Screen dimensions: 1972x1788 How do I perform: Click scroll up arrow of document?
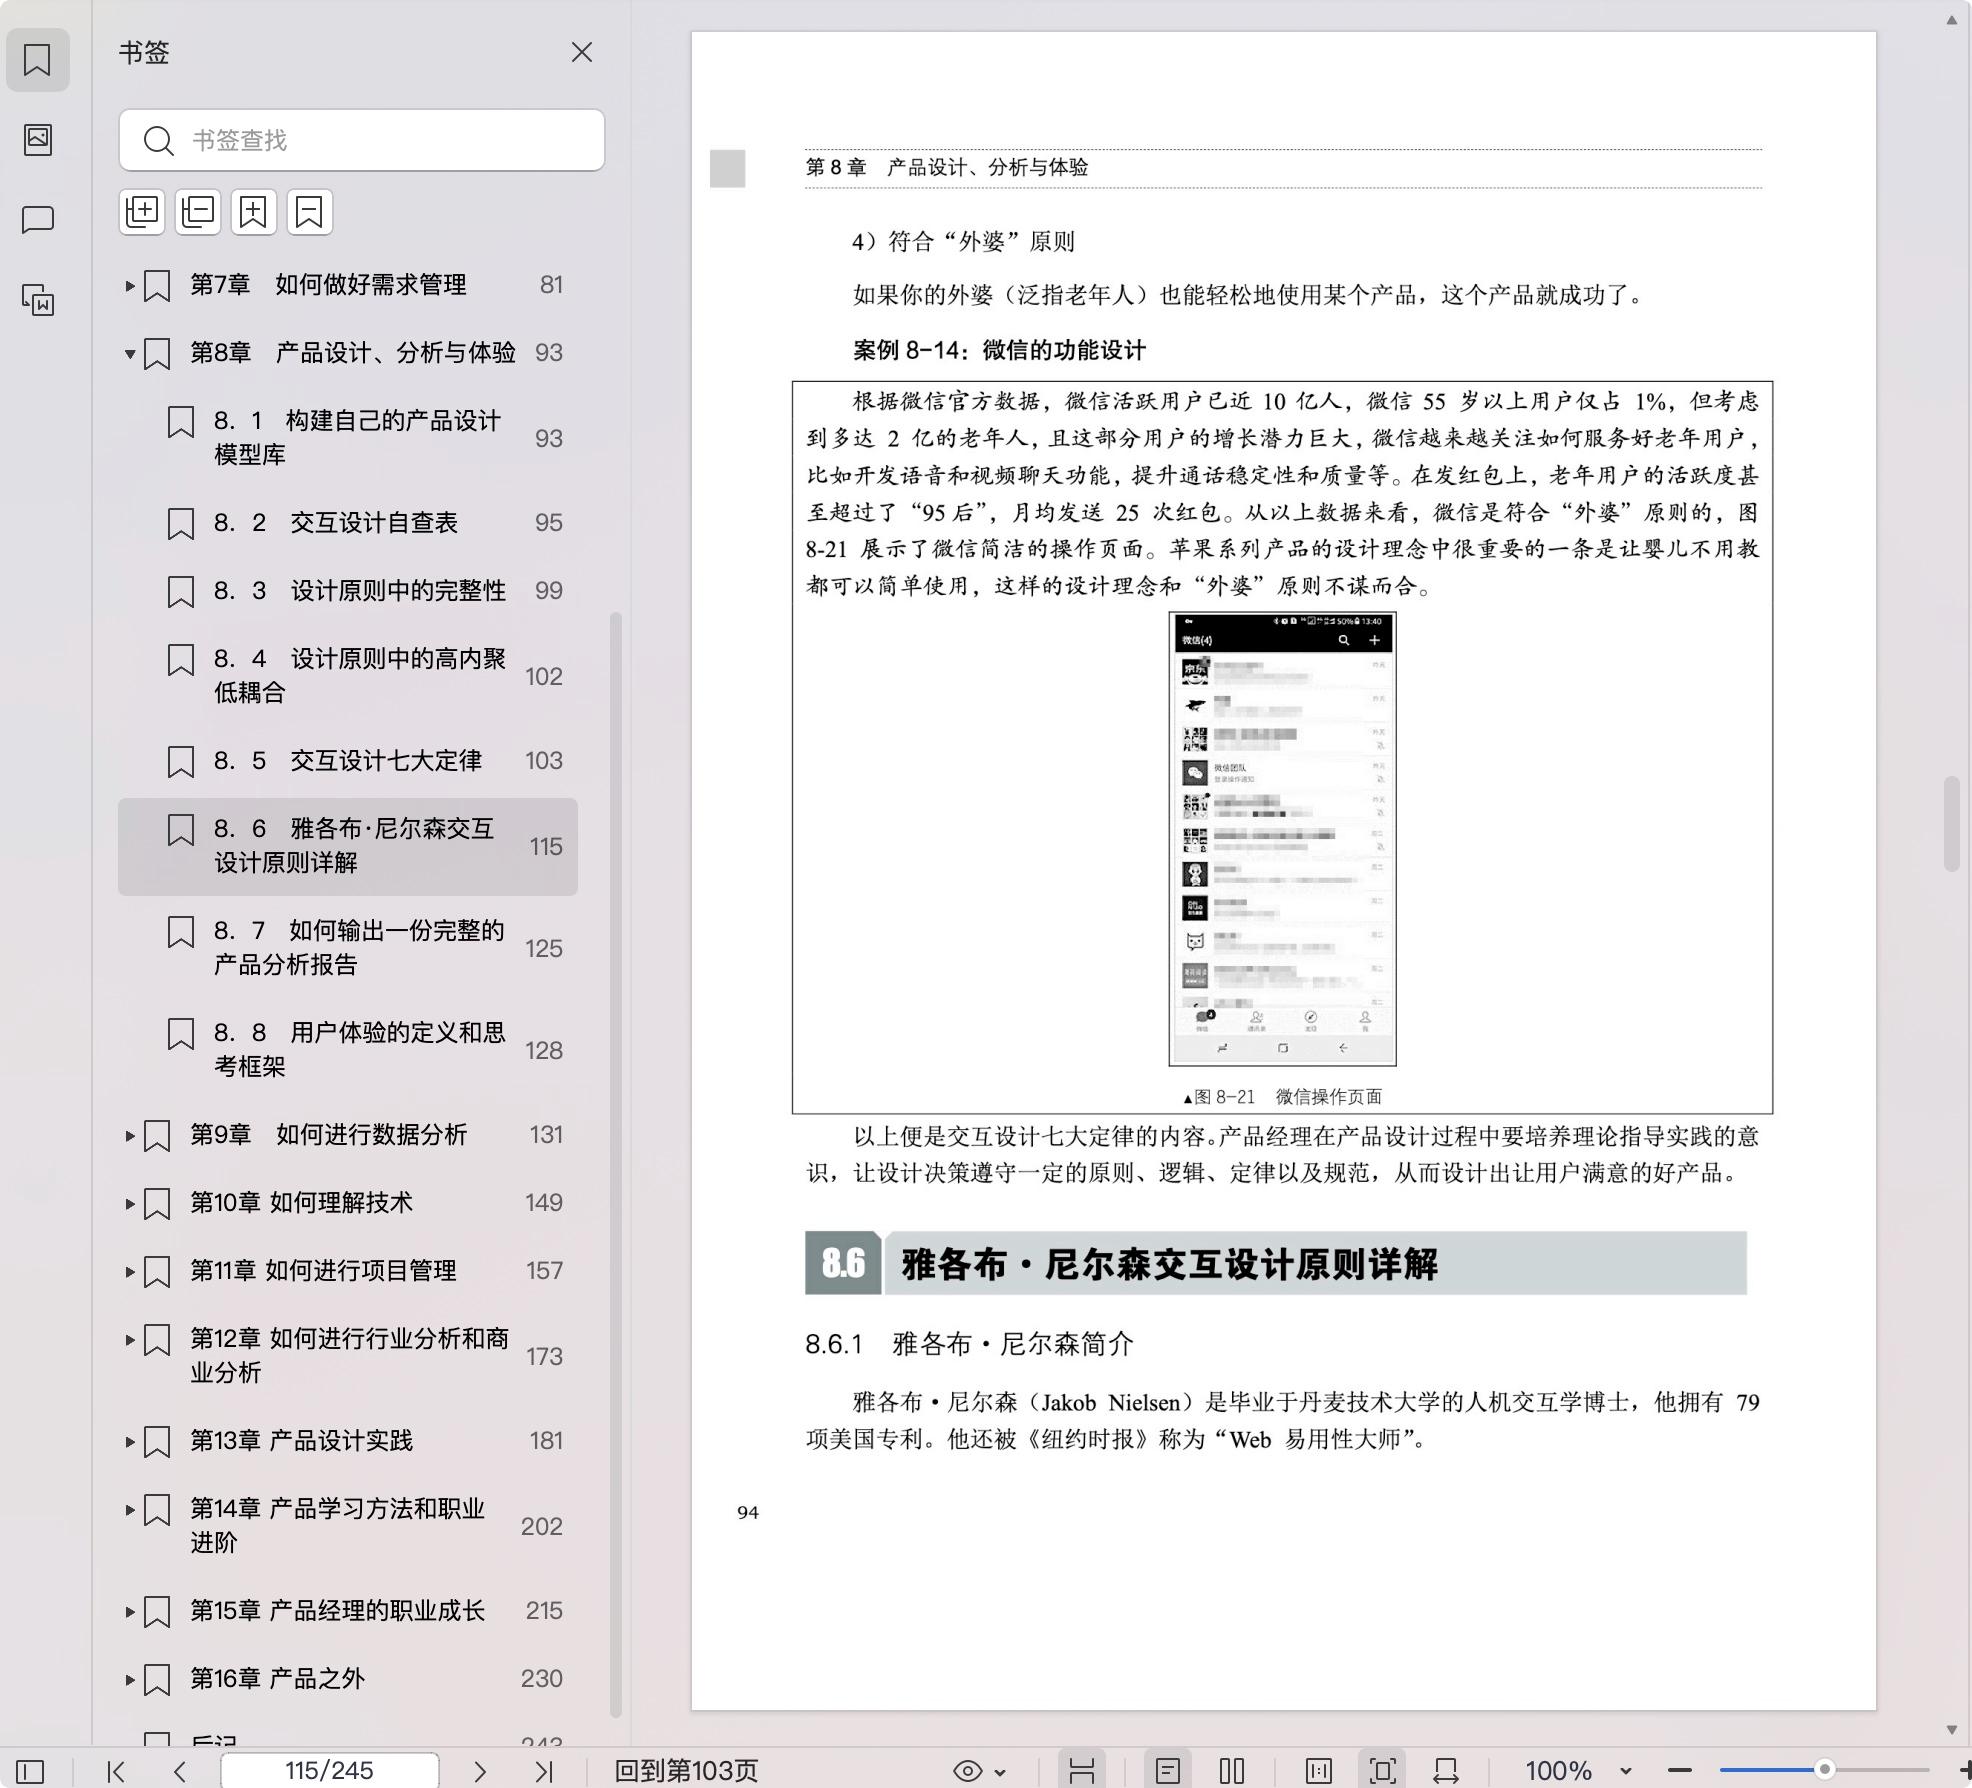click(1951, 20)
